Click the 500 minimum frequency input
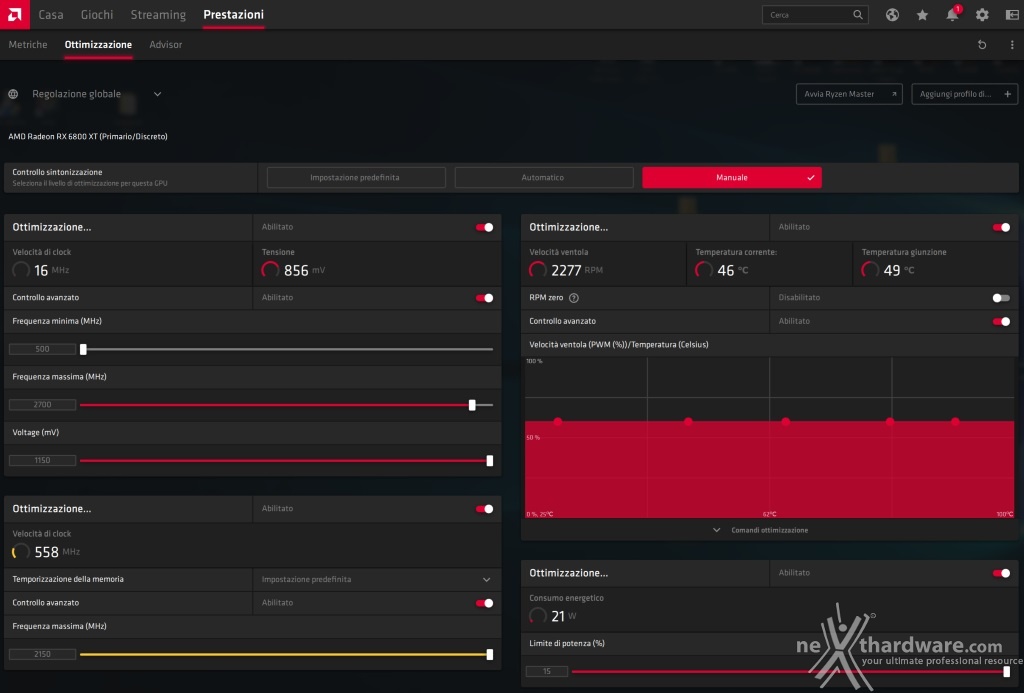Screen dimensions: 1024x693 42,349
